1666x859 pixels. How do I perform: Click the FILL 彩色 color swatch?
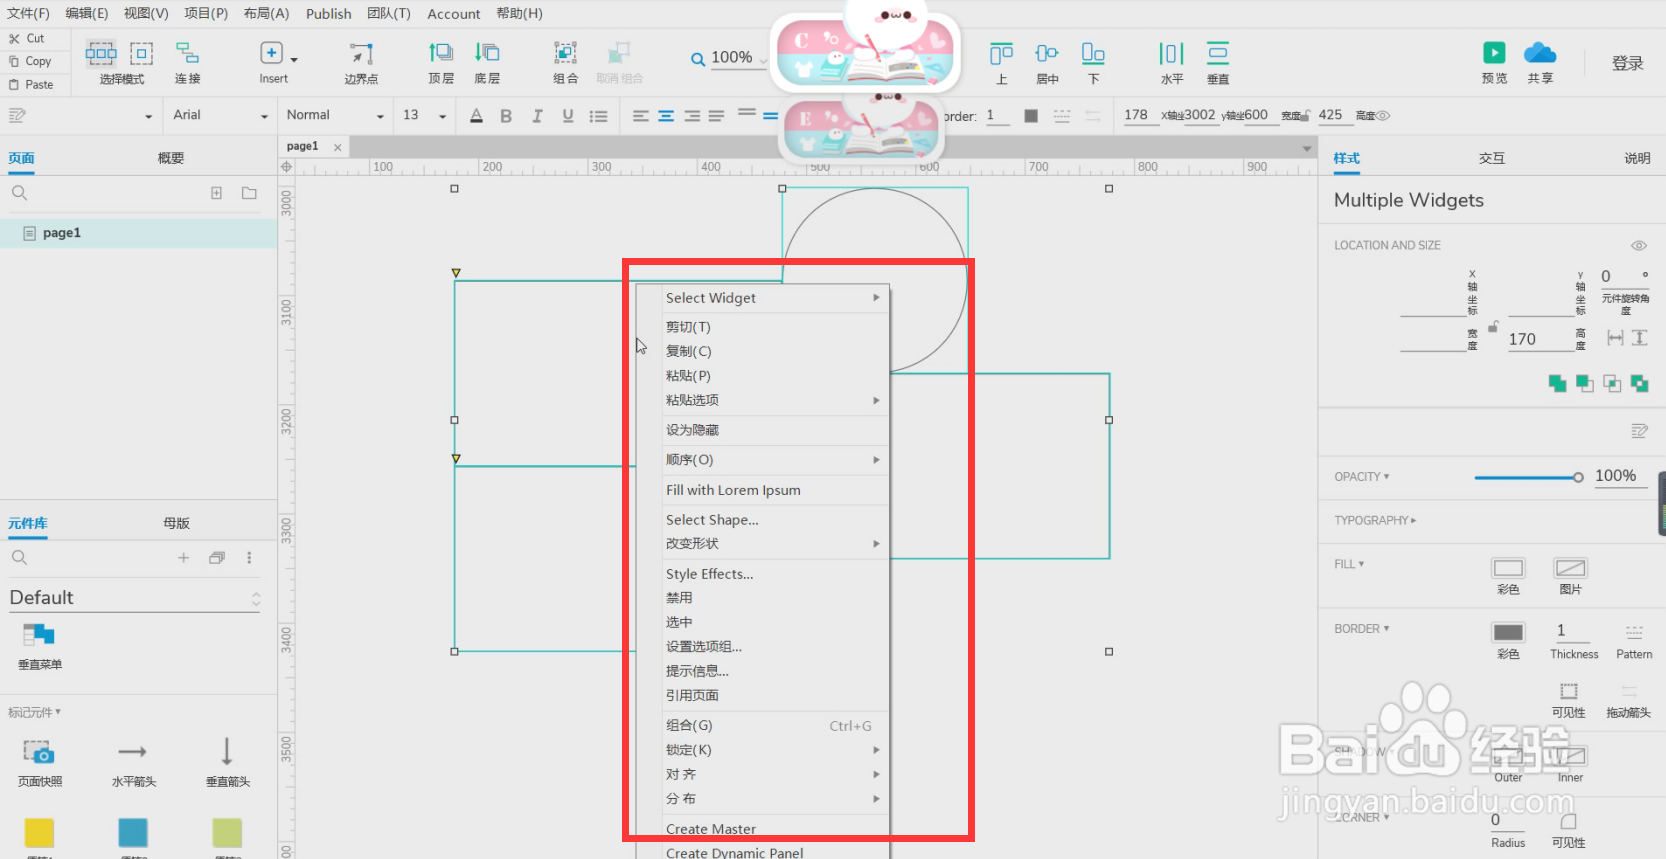[x=1508, y=568]
